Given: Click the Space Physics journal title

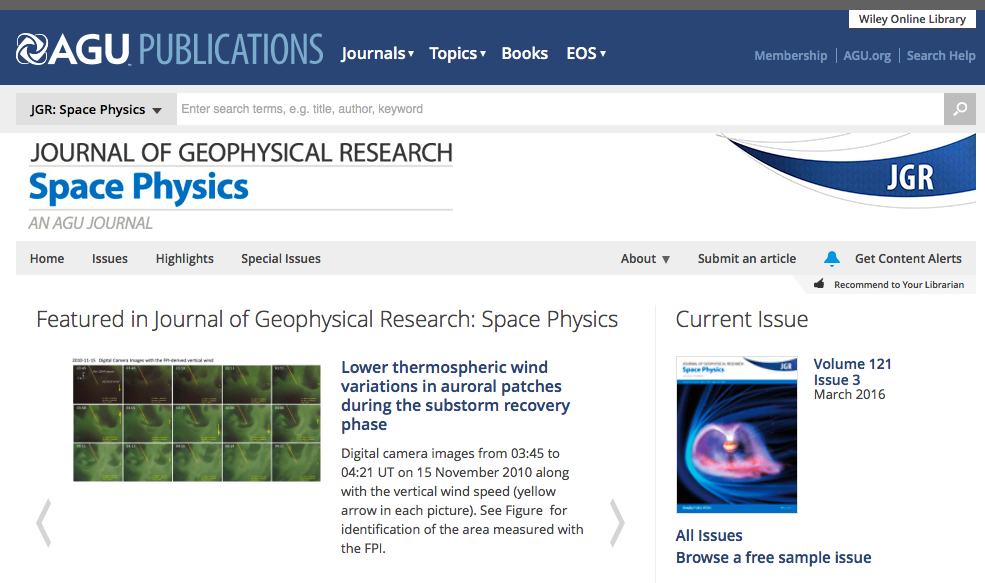Looking at the screenshot, I should click(x=139, y=187).
